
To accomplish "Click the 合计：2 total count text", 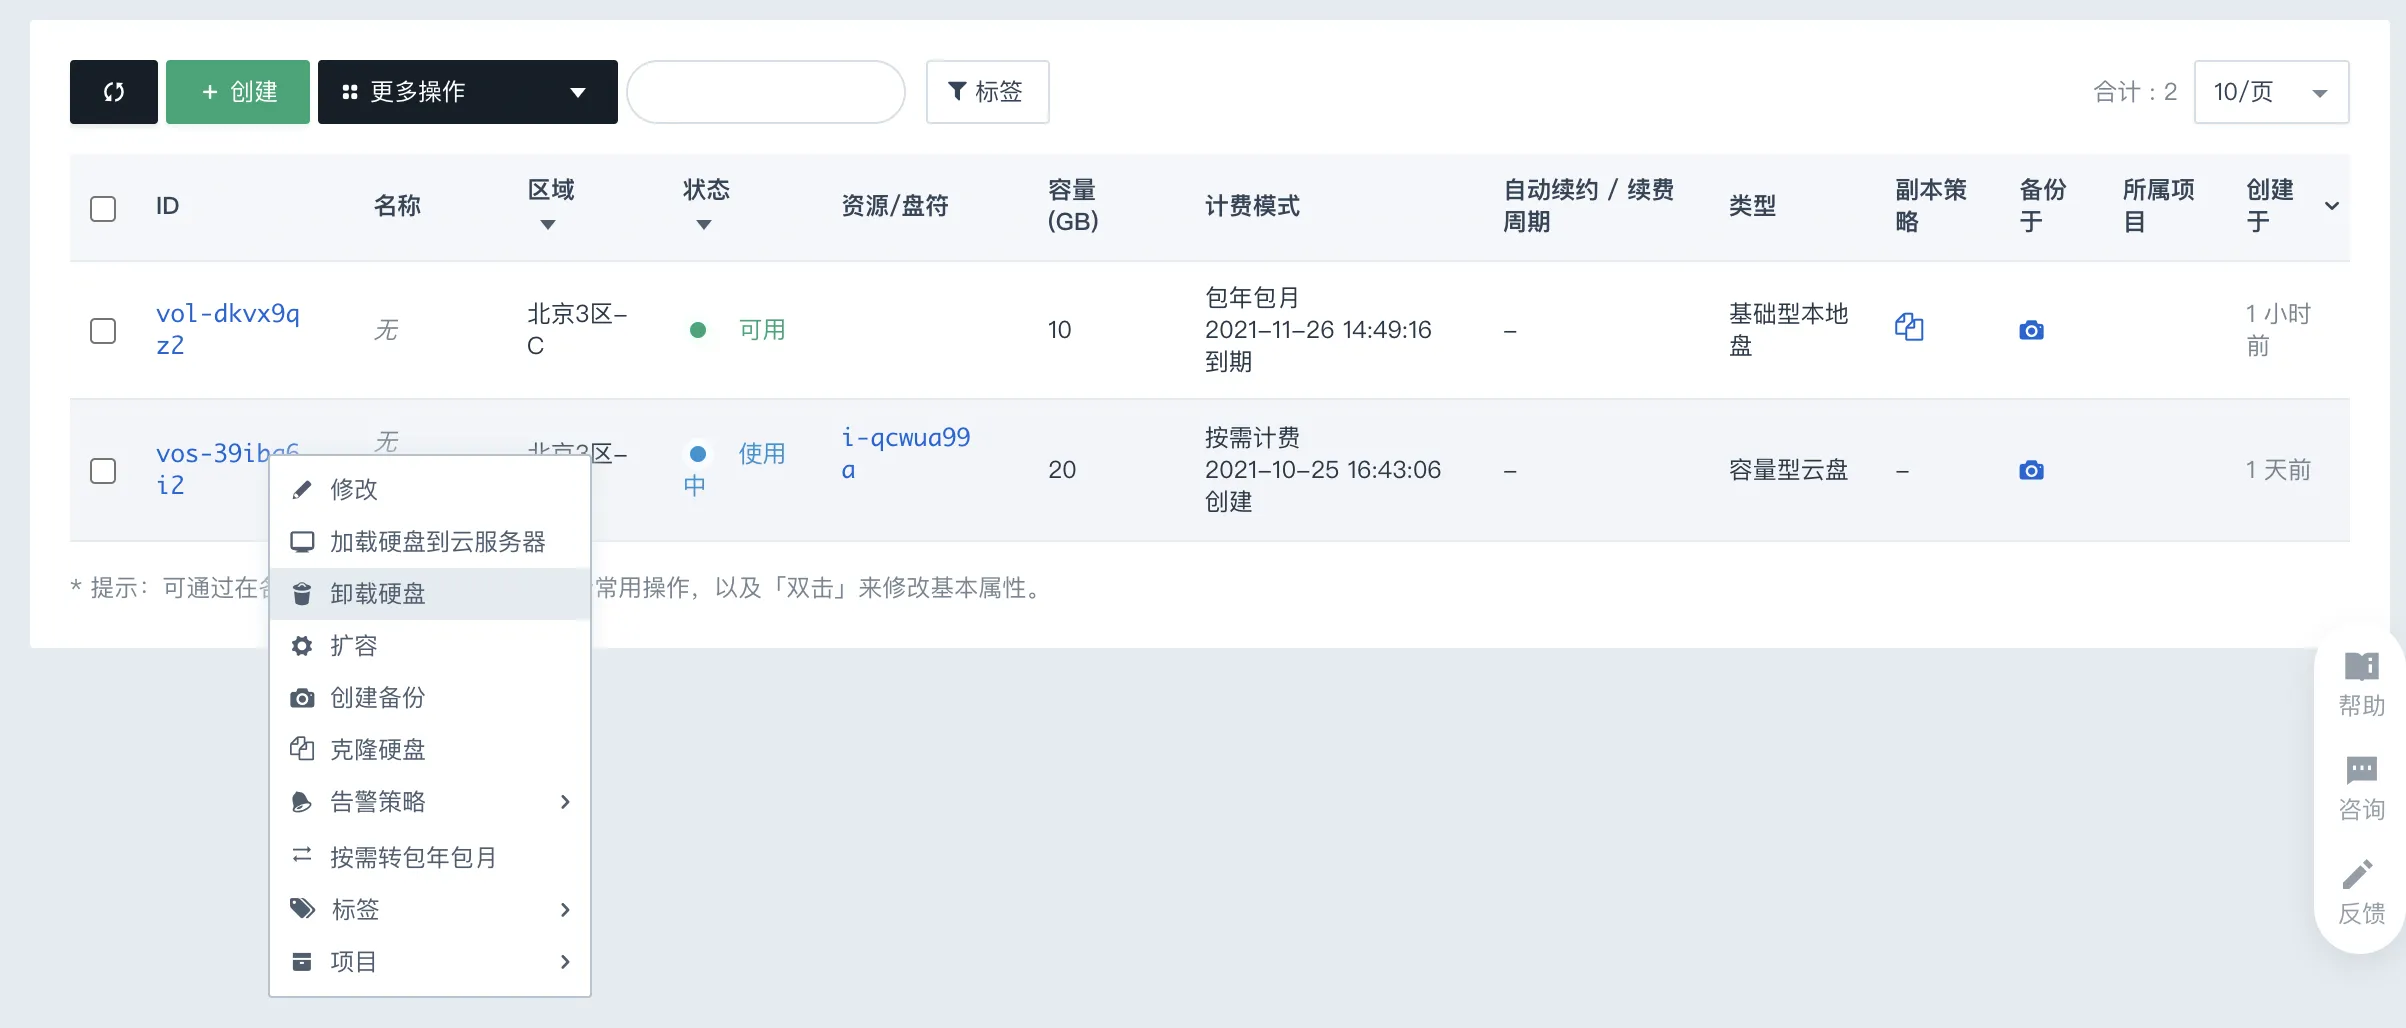I will point(2135,92).
